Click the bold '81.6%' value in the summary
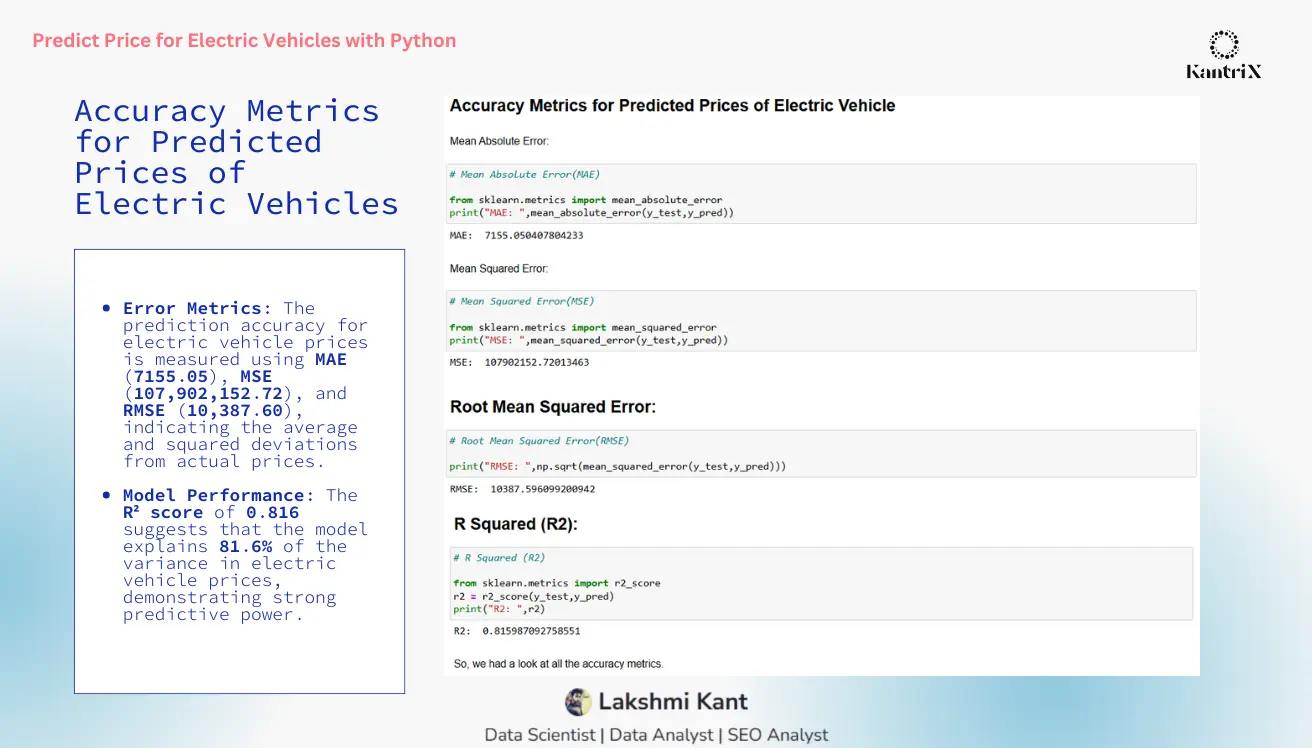 tap(246, 546)
